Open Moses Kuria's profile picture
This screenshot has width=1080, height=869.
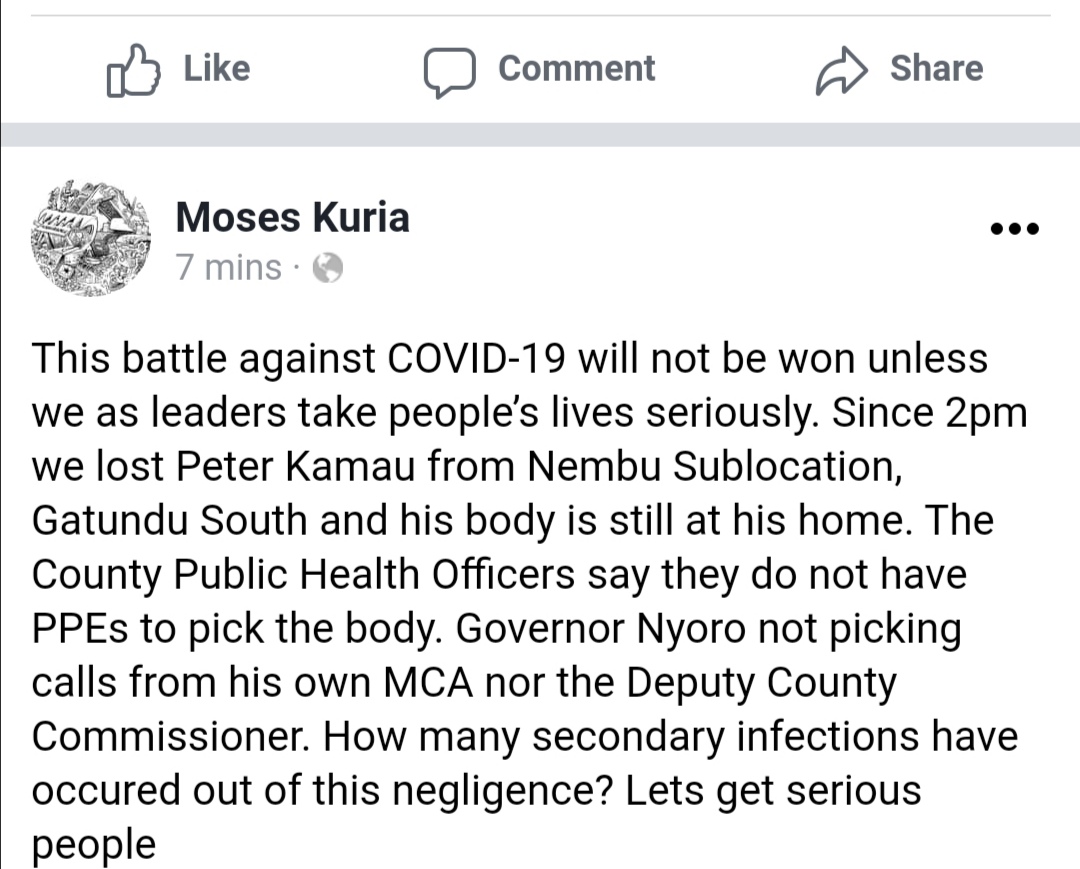[91, 238]
